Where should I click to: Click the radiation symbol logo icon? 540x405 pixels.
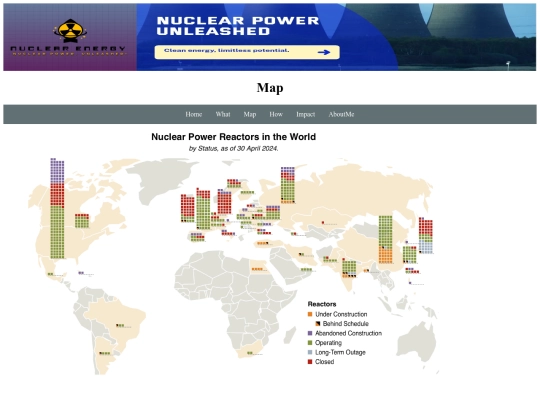click(x=70, y=30)
